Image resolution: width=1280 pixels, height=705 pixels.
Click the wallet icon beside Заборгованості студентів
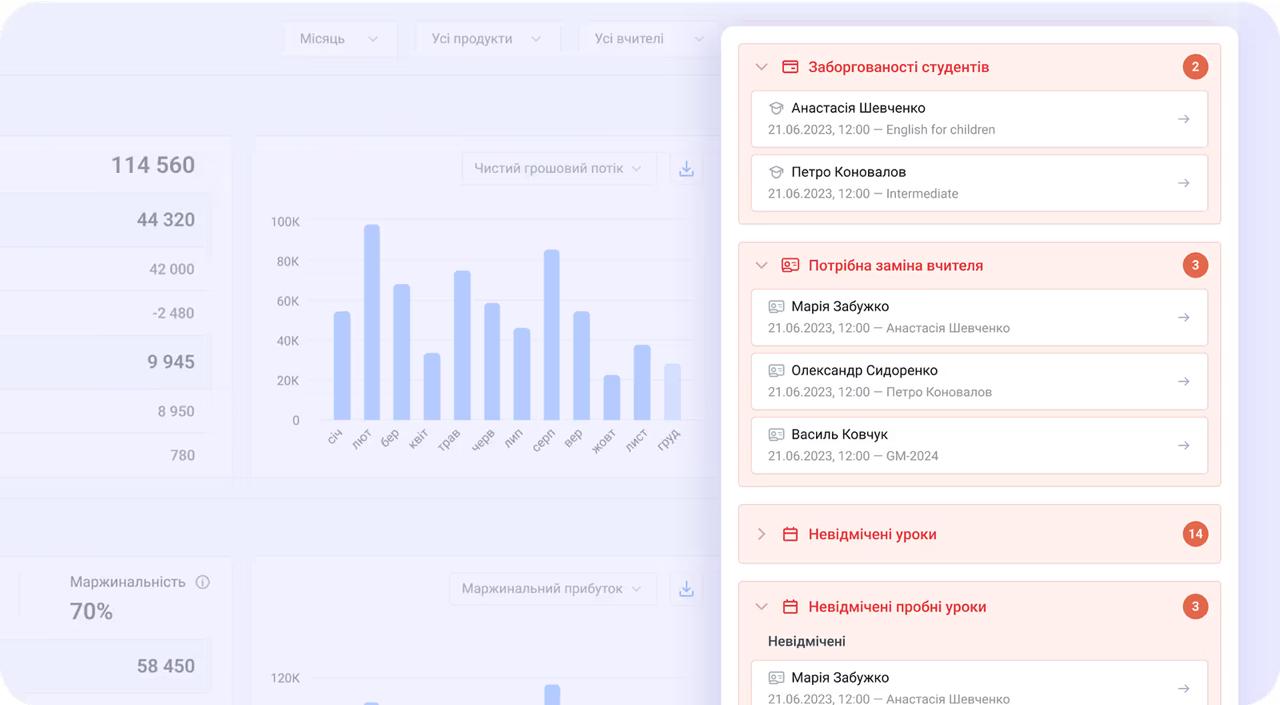790,67
